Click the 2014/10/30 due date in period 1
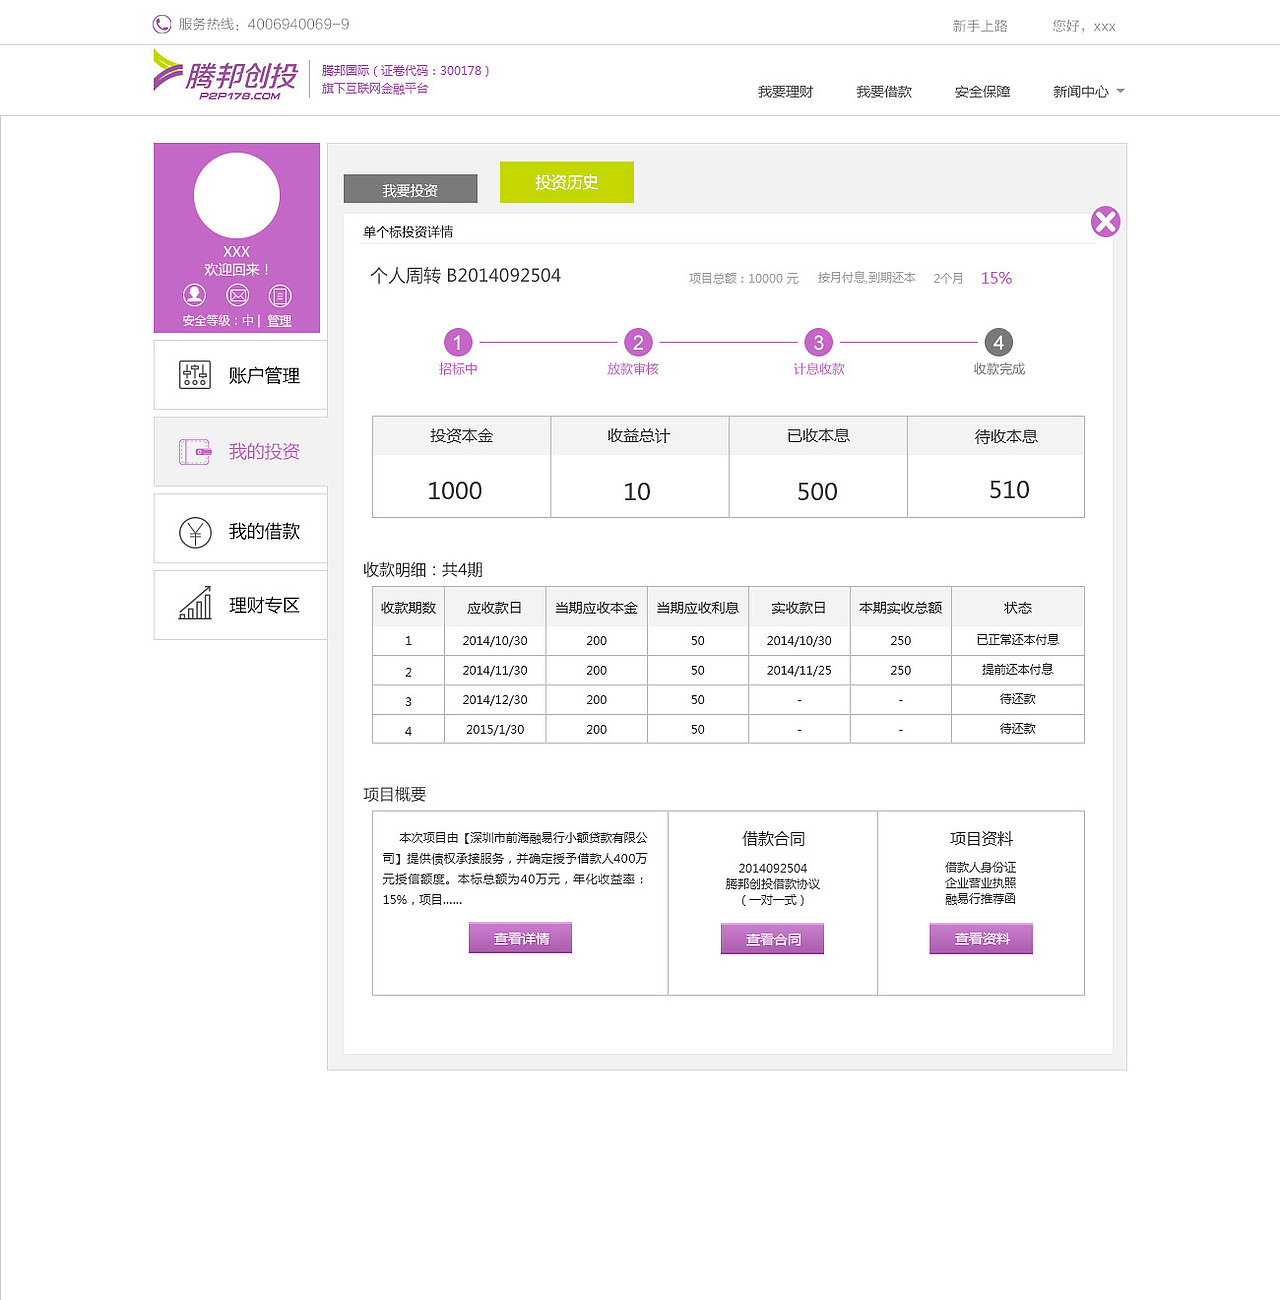 (495, 641)
